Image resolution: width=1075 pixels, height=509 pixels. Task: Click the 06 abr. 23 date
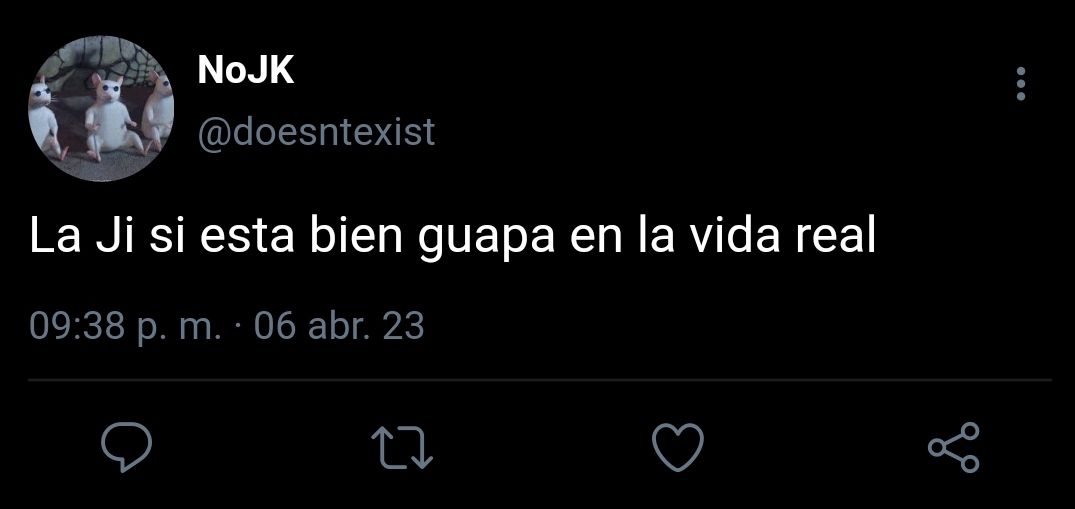[339, 326]
